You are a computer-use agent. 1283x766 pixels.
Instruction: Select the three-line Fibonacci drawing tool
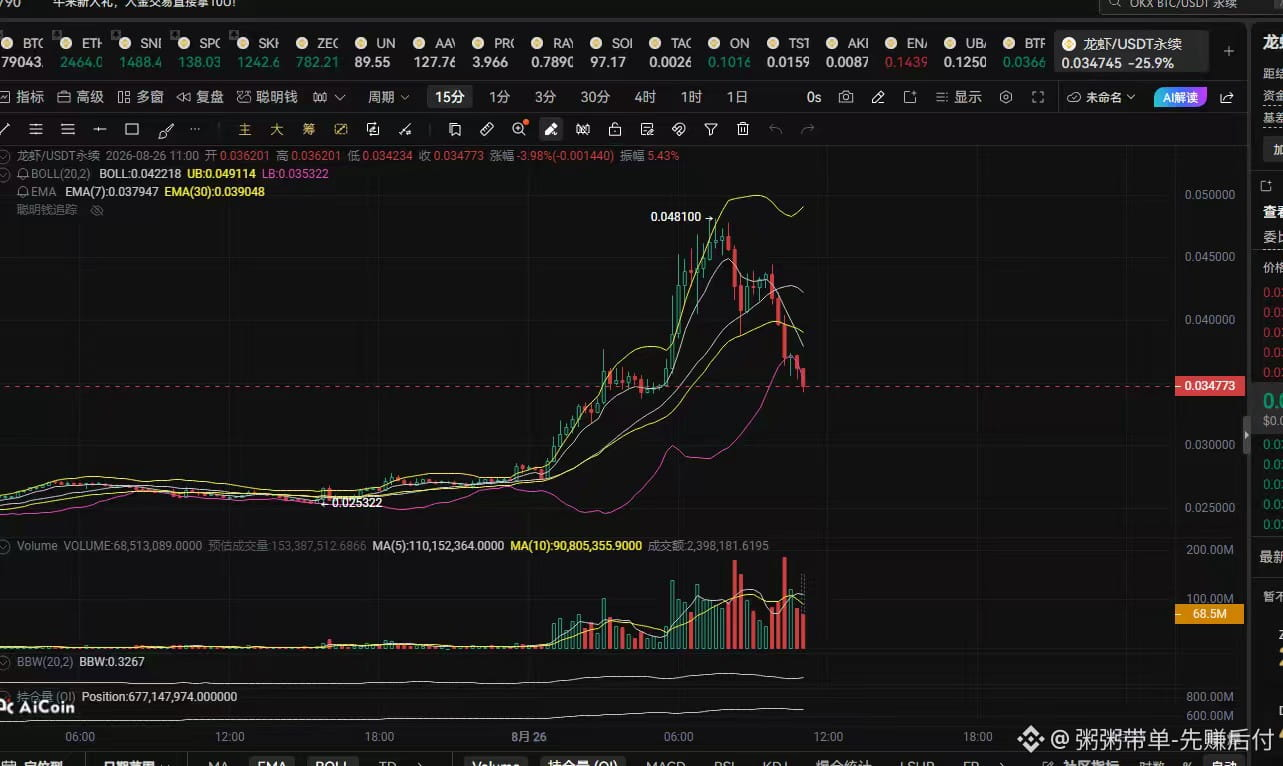[68, 129]
